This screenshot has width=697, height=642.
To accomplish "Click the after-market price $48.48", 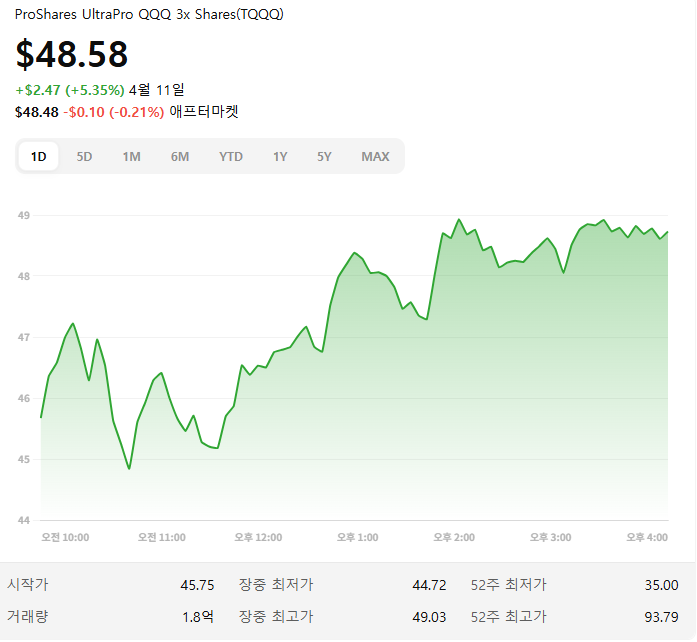I will pos(36,112).
